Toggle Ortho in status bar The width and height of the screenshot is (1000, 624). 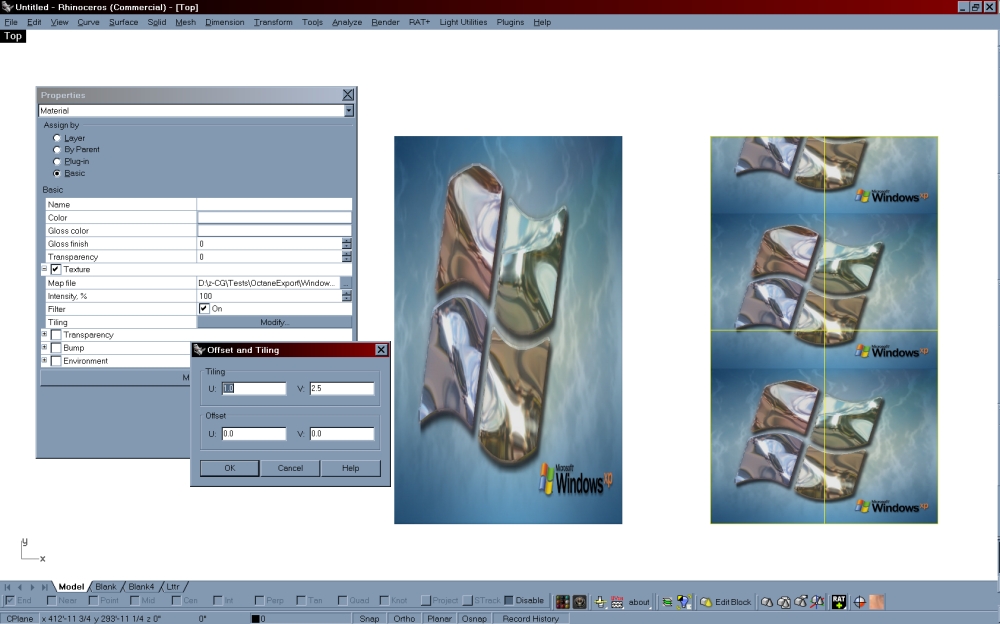point(404,618)
